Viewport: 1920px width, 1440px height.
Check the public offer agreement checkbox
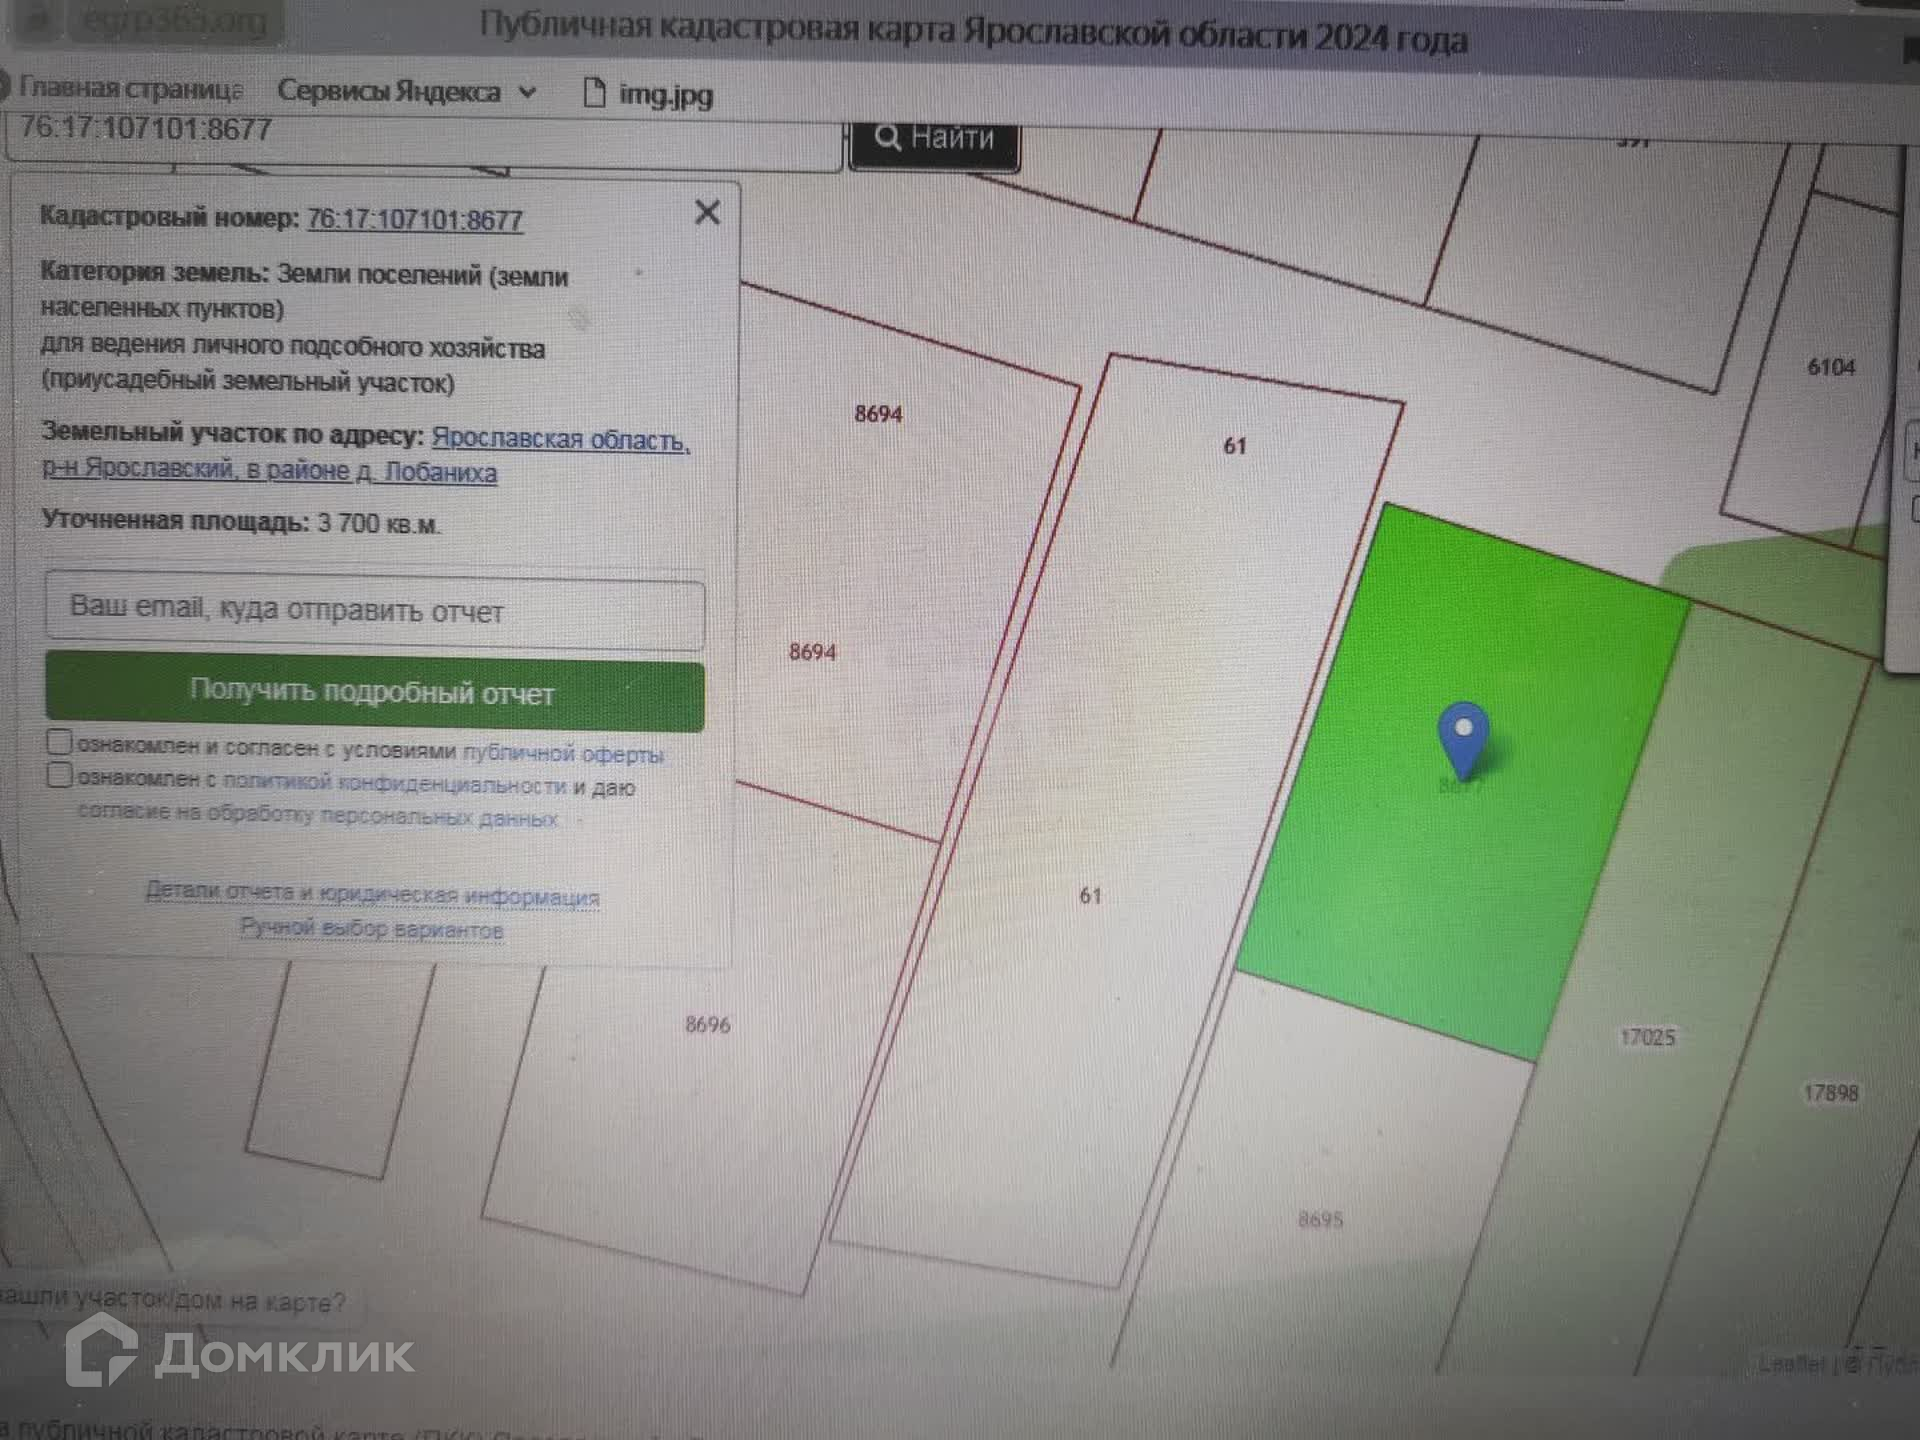click(x=60, y=742)
